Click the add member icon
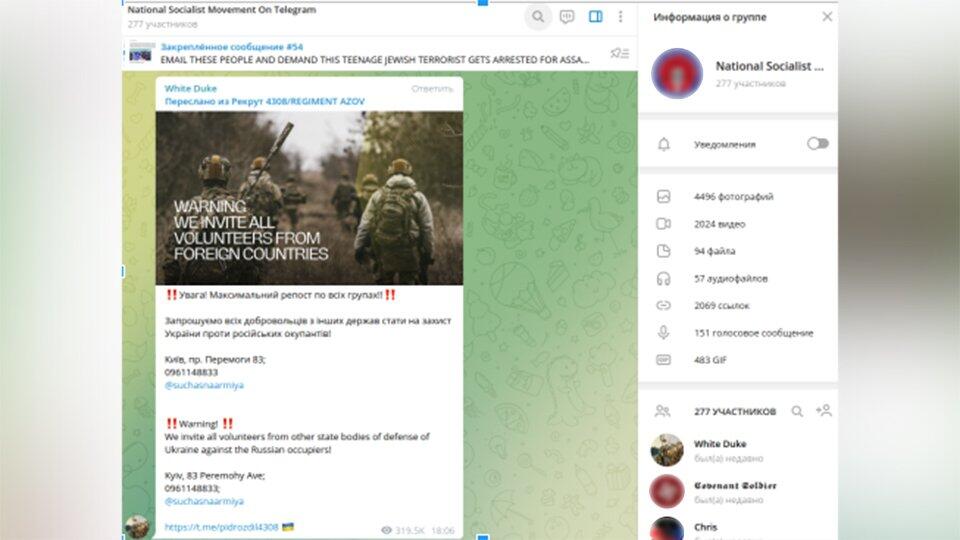The image size is (960, 540). [823, 411]
